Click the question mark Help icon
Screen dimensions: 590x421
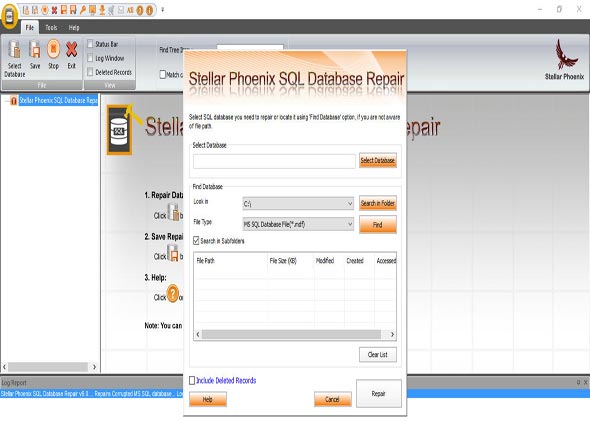pyautogui.click(x=173, y=294)
